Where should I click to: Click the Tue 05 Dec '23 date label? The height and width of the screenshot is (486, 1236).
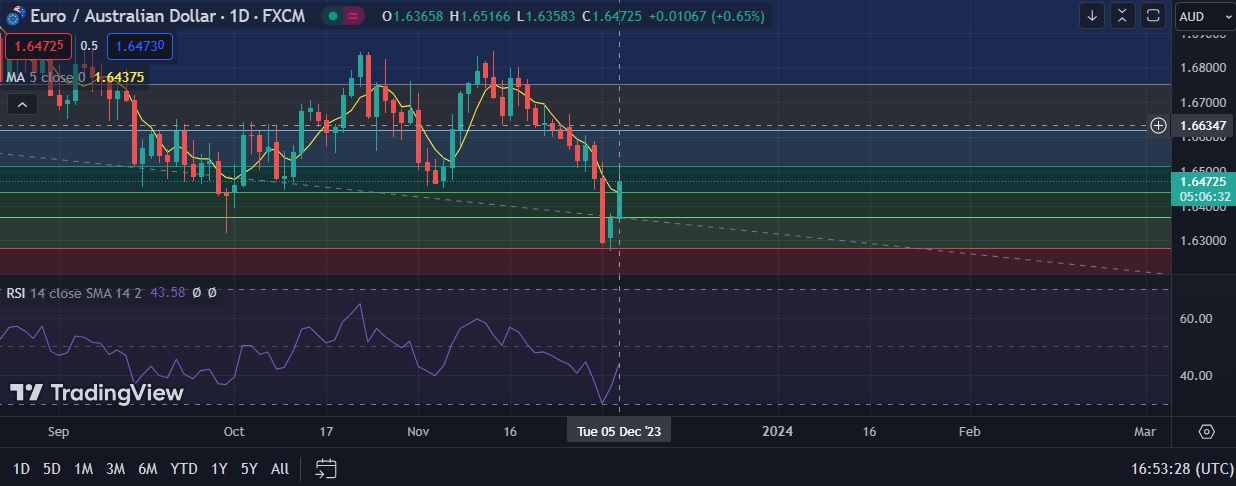click(619, 431)
